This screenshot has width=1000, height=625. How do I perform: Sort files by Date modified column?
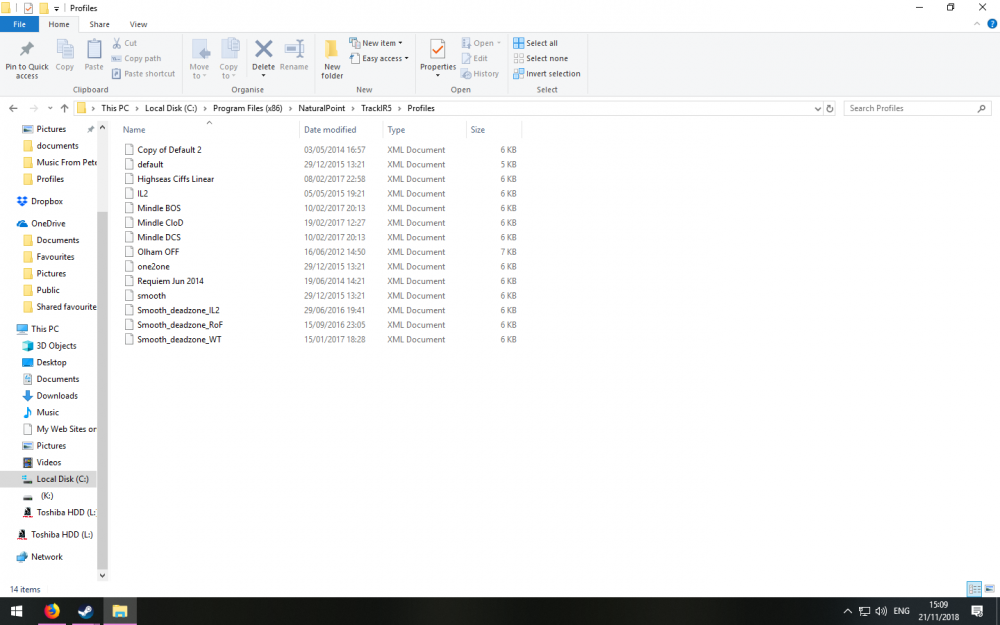(330, 130)
